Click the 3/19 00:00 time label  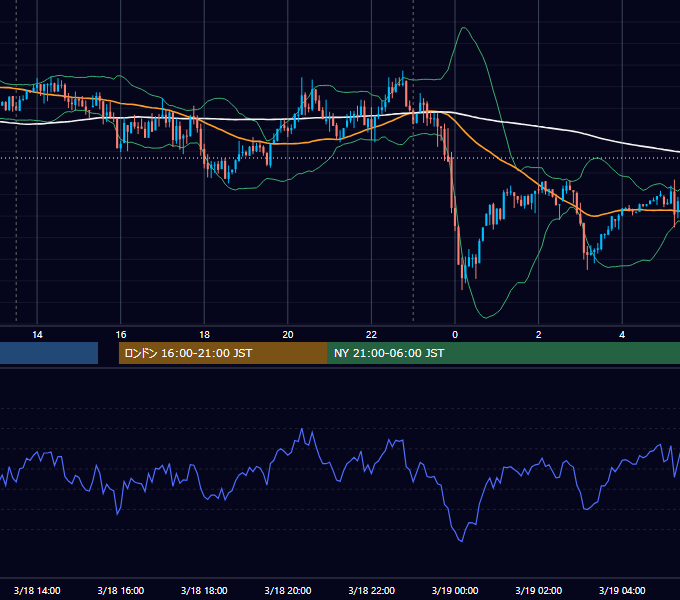coord(455,590)
